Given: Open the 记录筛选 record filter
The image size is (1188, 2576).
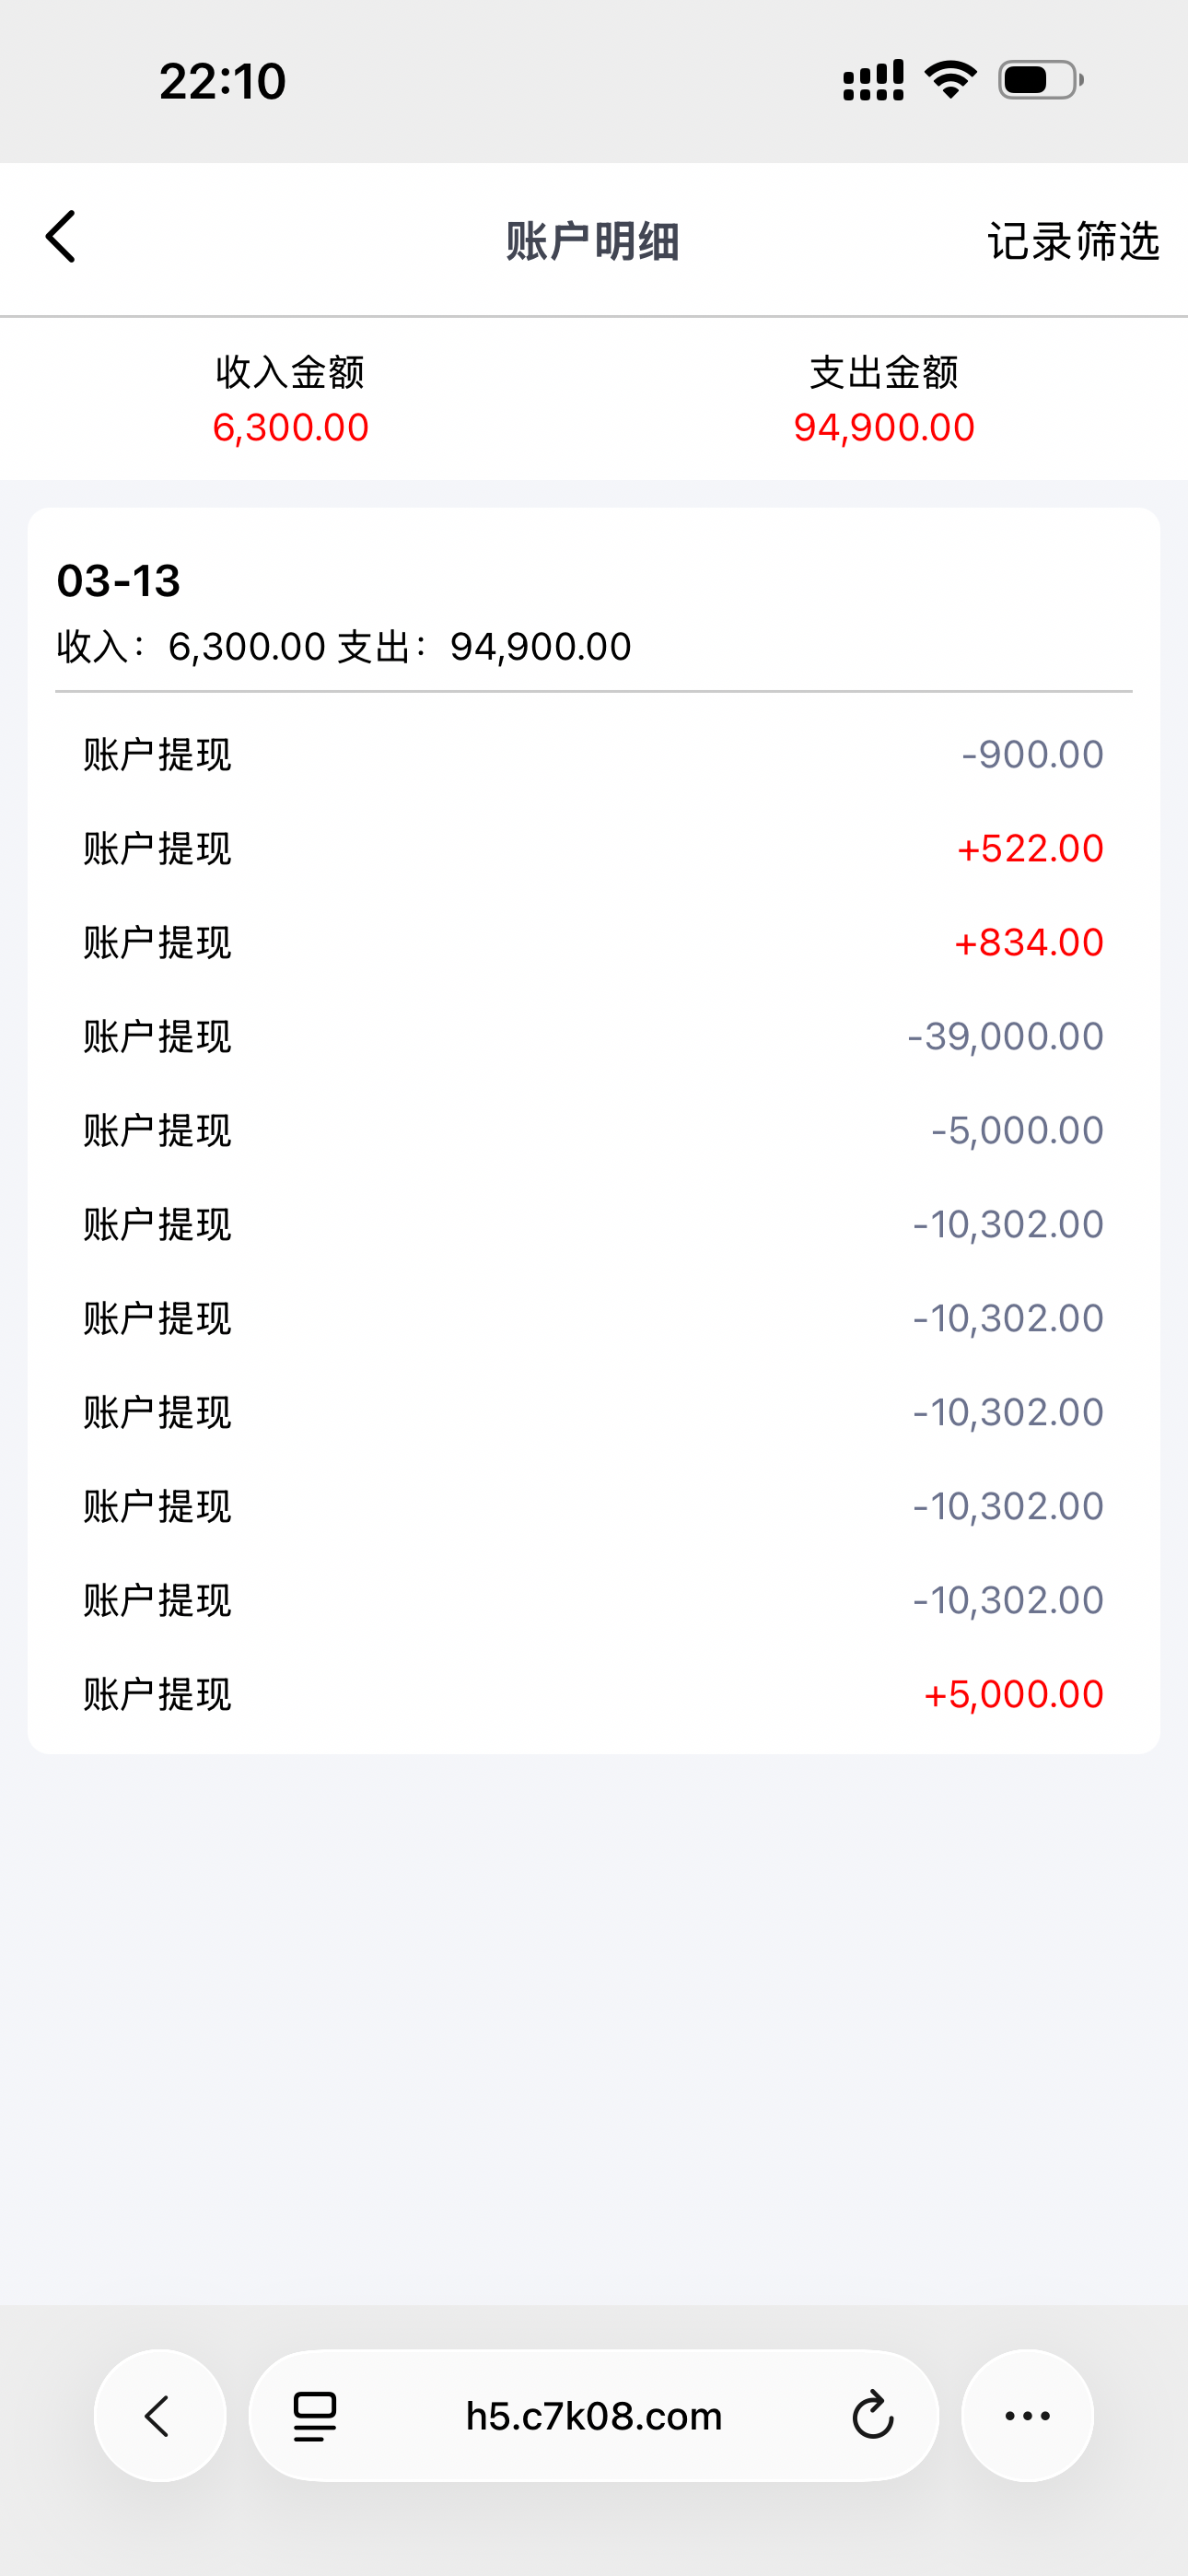Looking at the screenshot, I should point(1072,242).
